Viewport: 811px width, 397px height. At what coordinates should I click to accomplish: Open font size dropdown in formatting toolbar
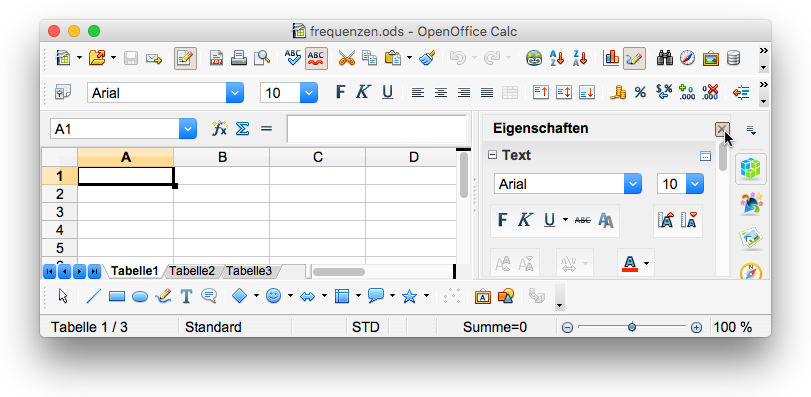pos(309,93)
